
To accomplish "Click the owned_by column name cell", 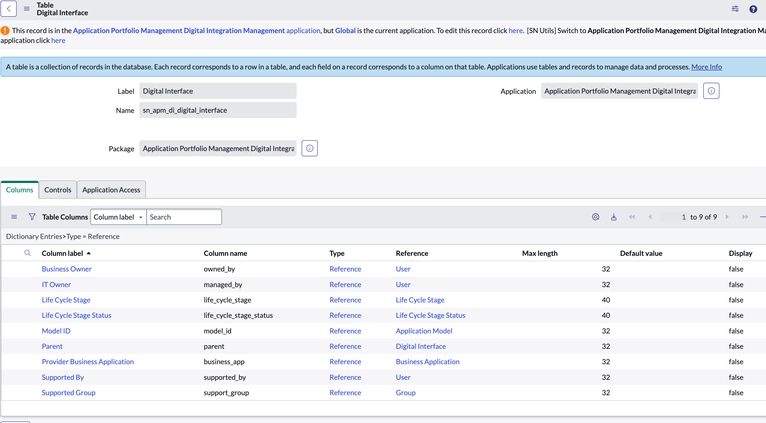I will click(x=221, y=269).
